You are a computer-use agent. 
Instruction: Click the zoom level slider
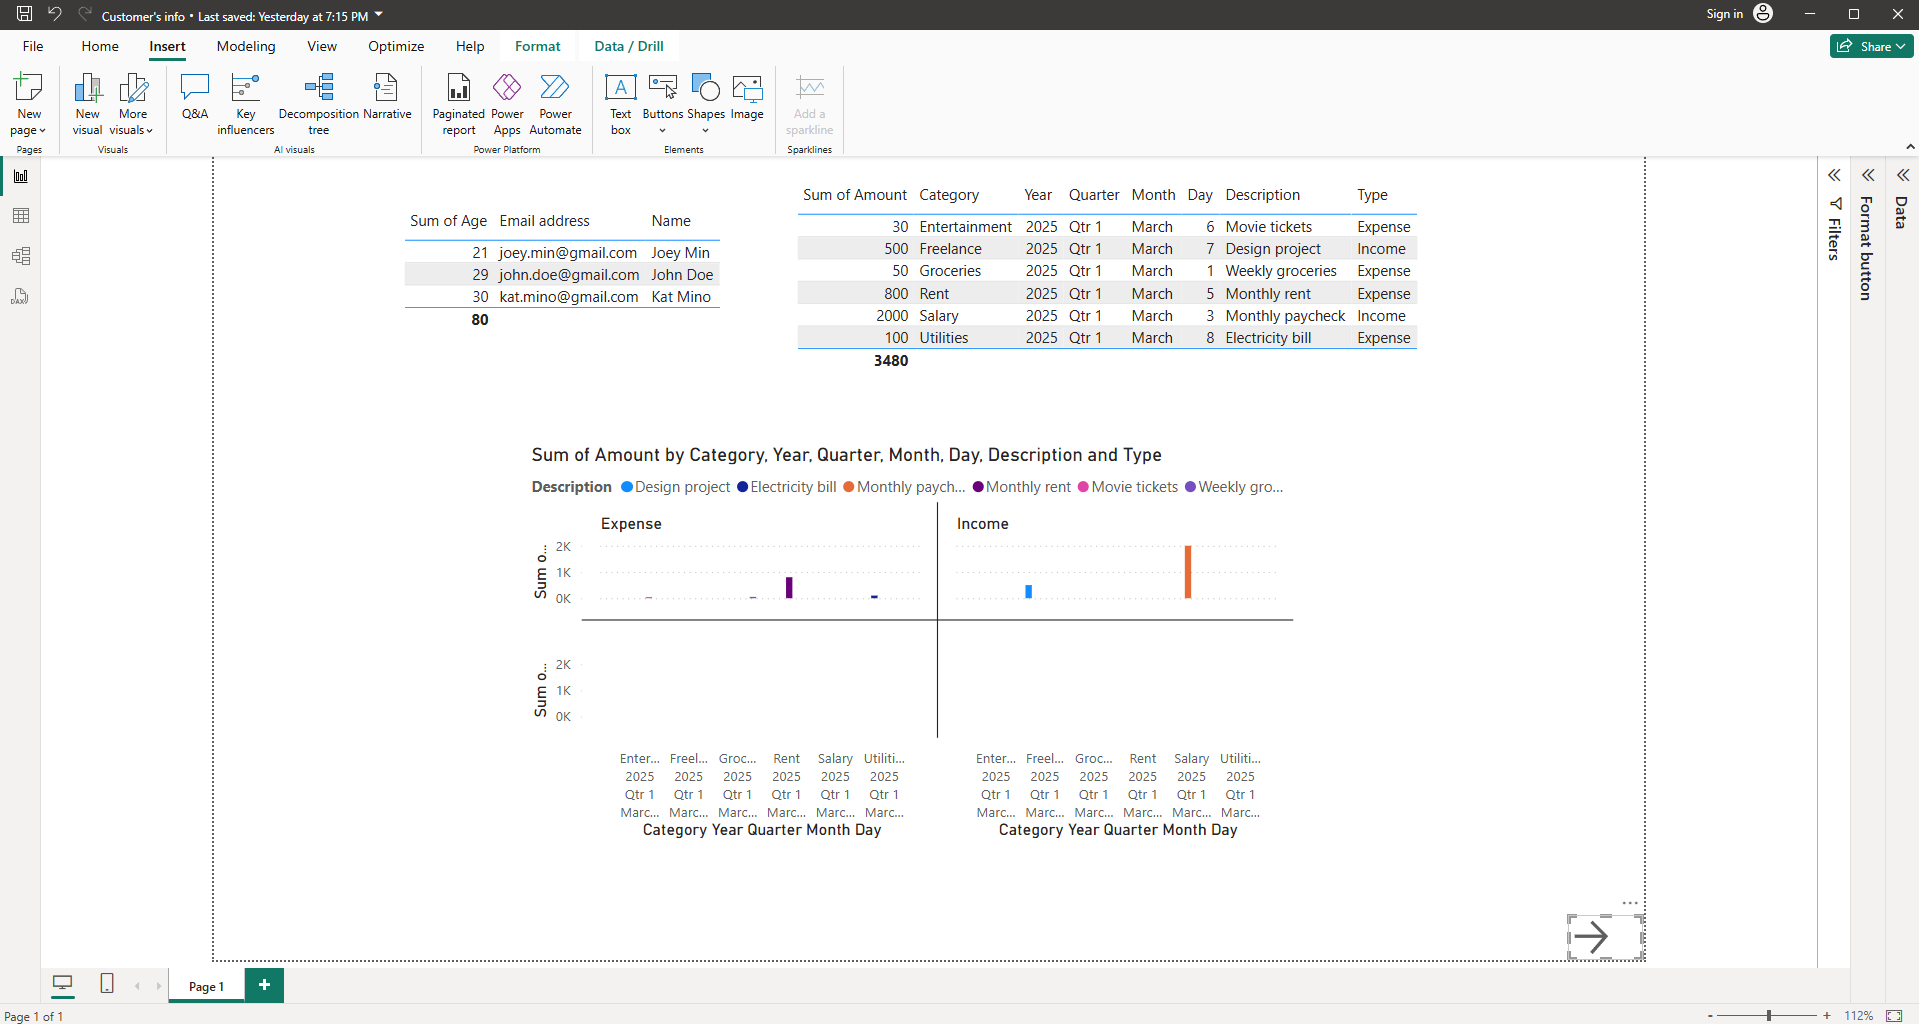pos(1768,1015)
